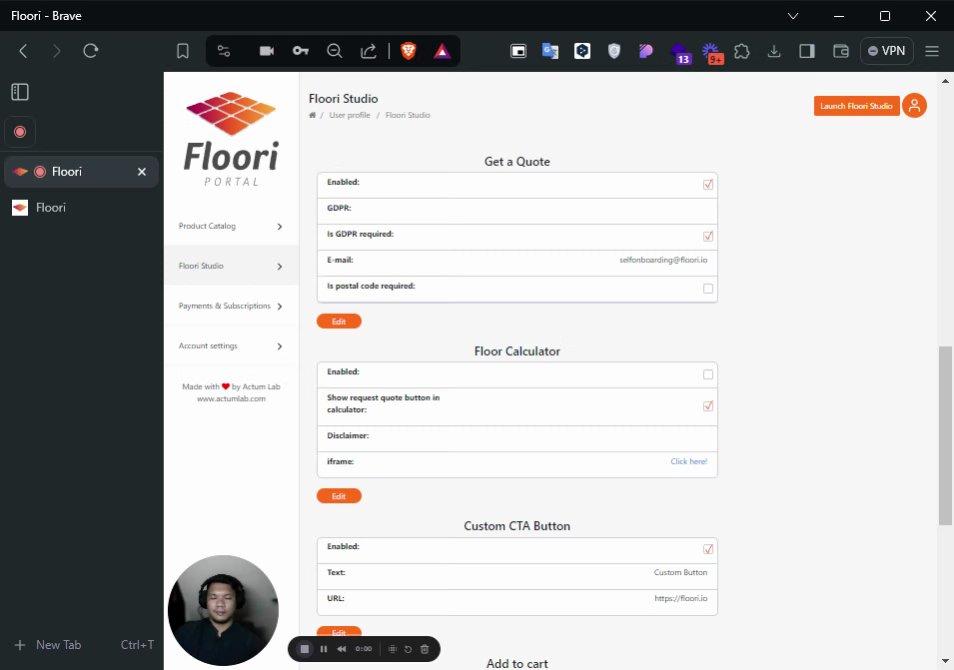
Task: Open the extensions puzzle-piece menu
Action: click(x=742, y=51)
